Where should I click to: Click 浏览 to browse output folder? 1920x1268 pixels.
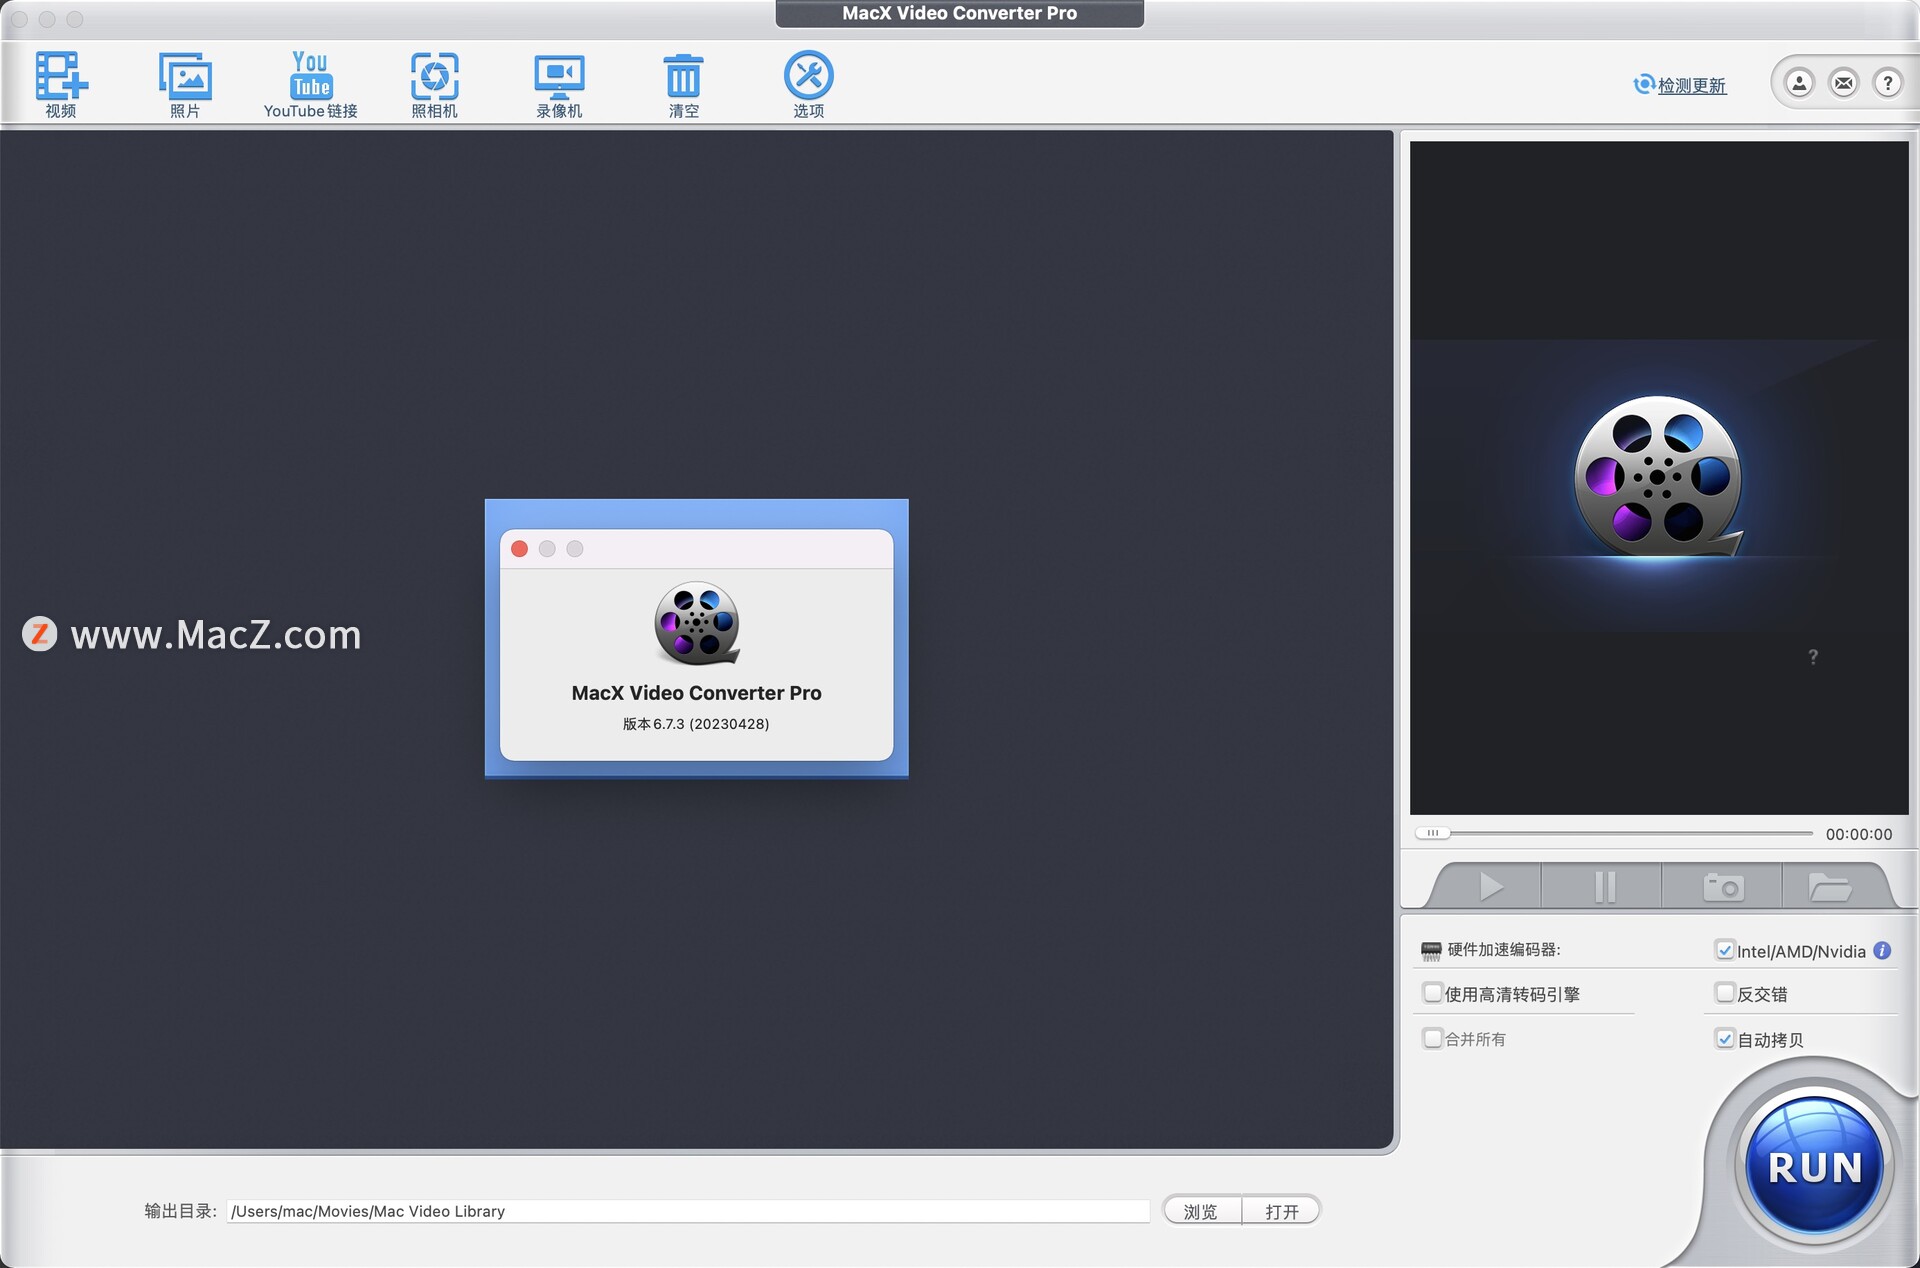(1200, 1211)
